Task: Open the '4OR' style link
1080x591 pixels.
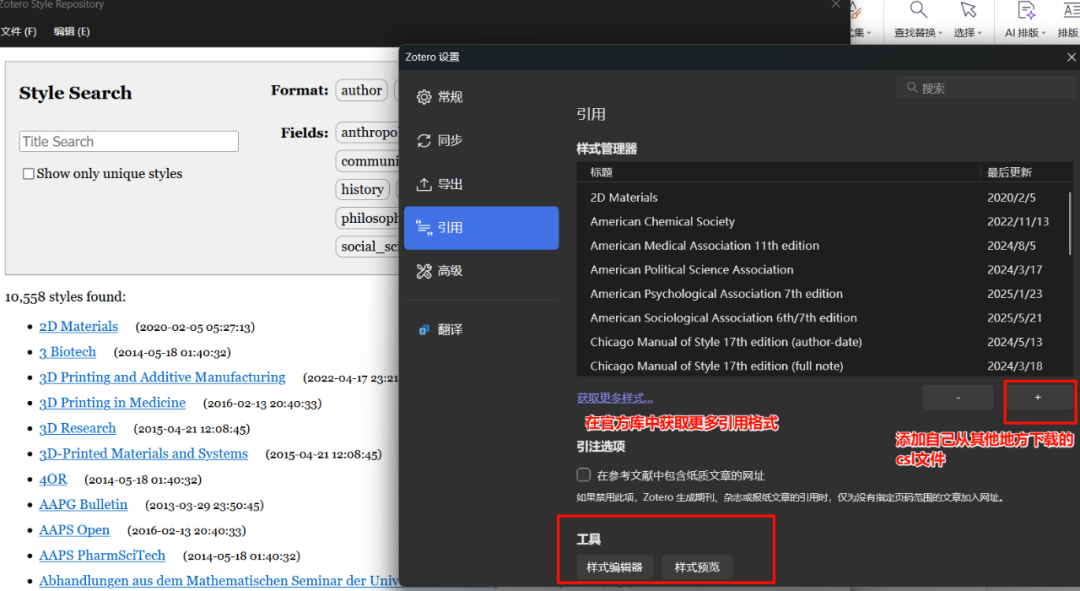Action: click(x=53, y=479)
